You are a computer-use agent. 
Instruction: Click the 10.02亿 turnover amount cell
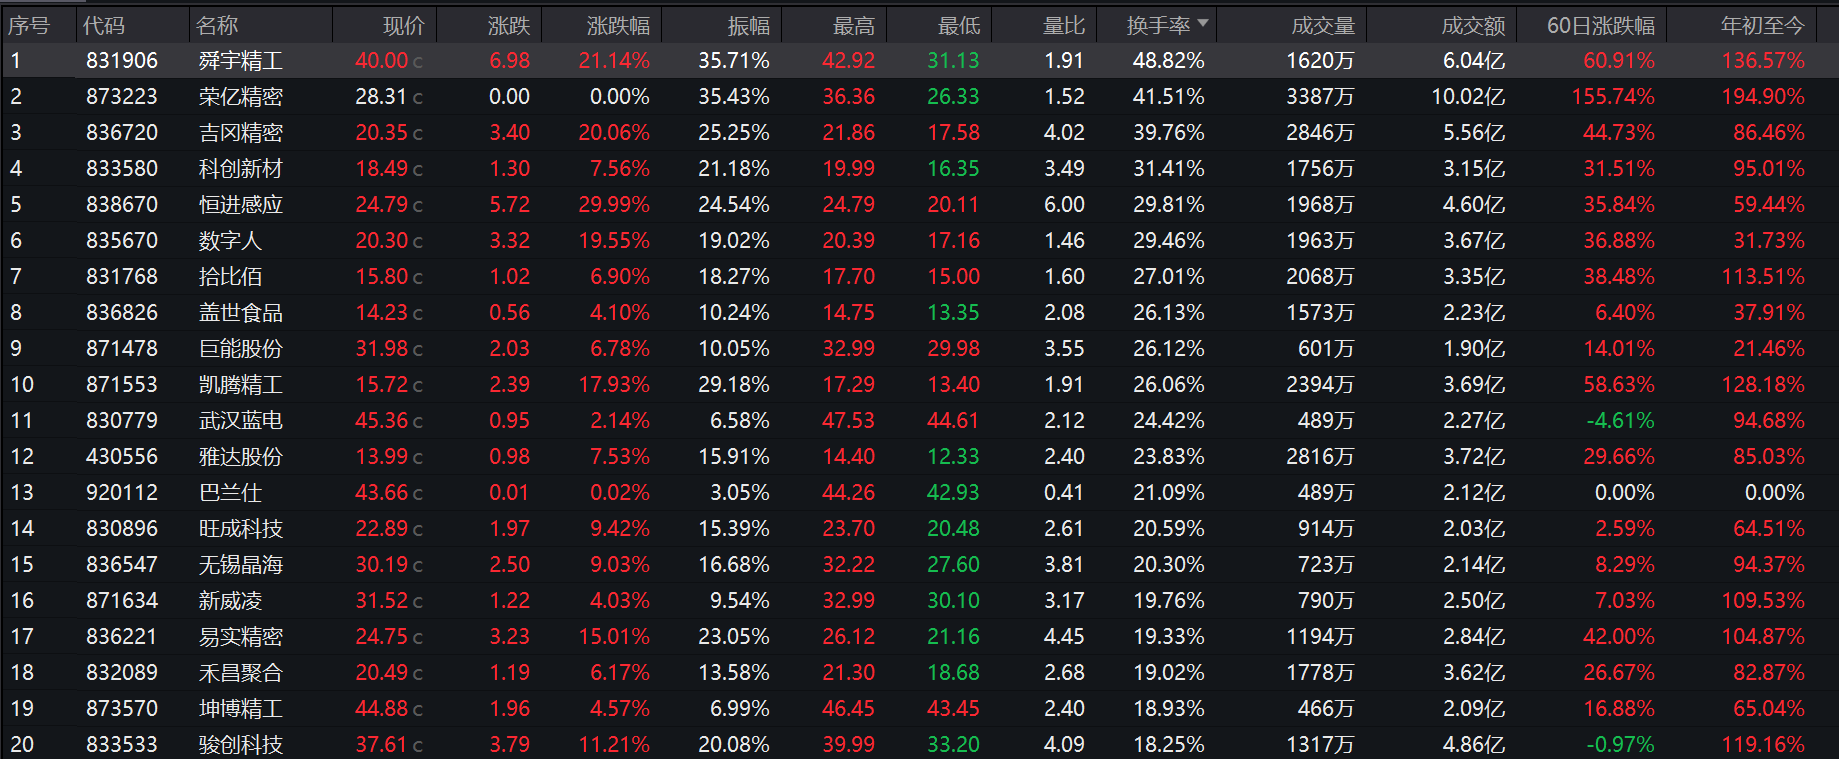pos(1468,97)
